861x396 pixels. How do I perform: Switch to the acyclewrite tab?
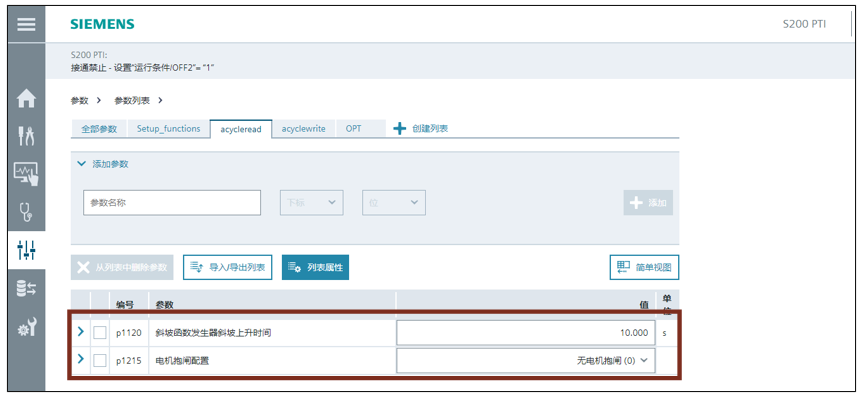(x=304, y=129)
